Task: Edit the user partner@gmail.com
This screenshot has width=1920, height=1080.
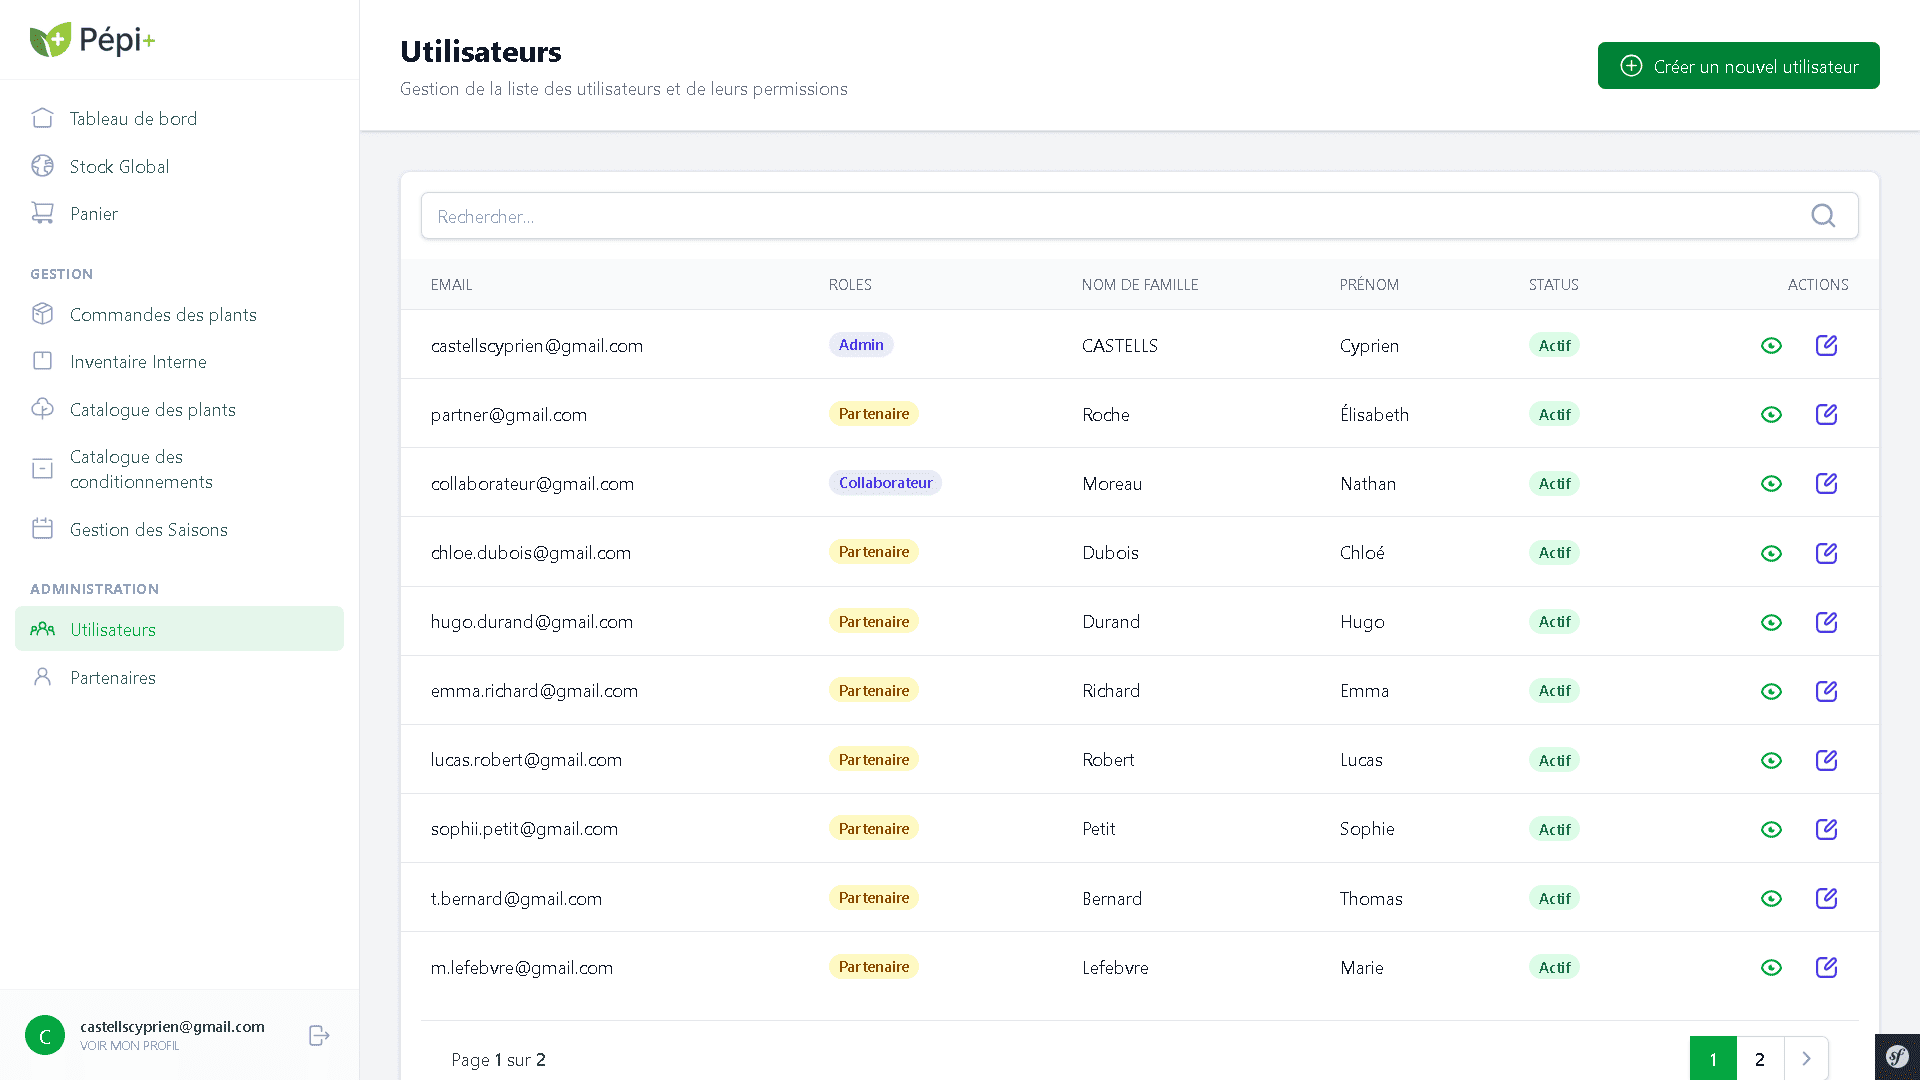Action: tap(1827, 413)
